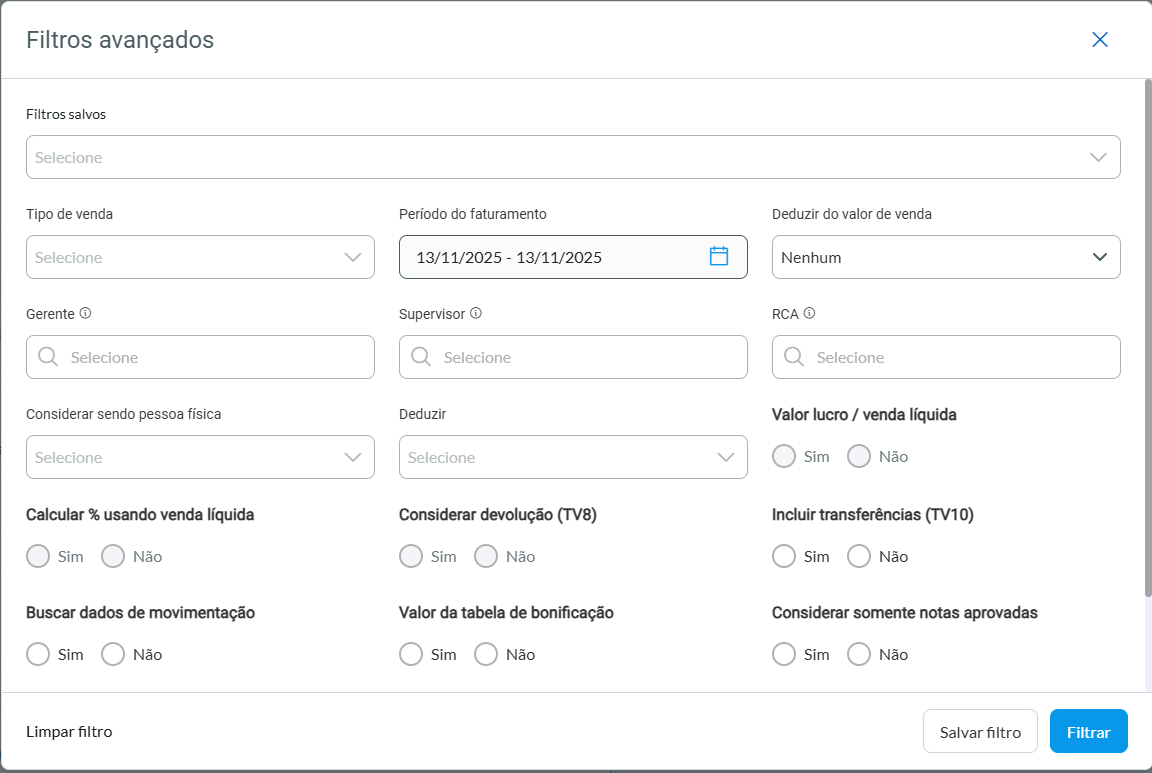This screenshot has height=773, width=1152.
Task: Expand Considerar sendo pessoa física dropdown
Action: coord(200,457)
